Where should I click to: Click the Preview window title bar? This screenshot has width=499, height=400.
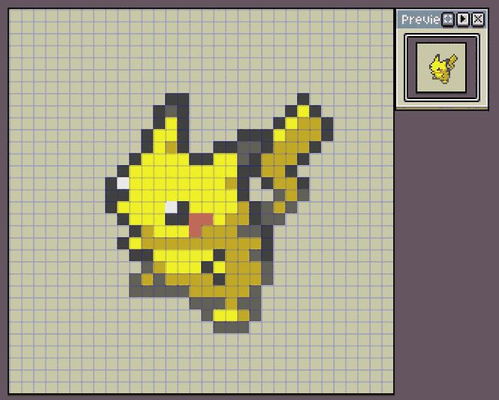[420, 19]
